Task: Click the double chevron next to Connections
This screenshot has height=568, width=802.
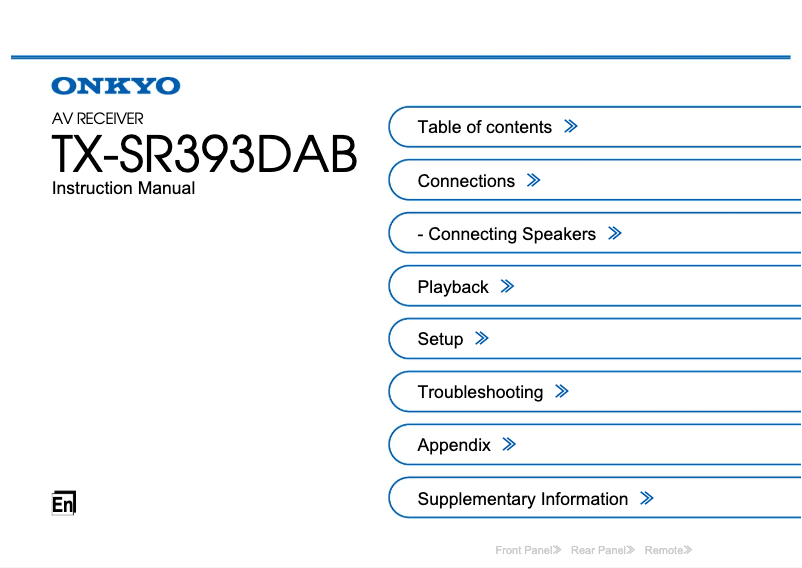Action: click(533, 181)
